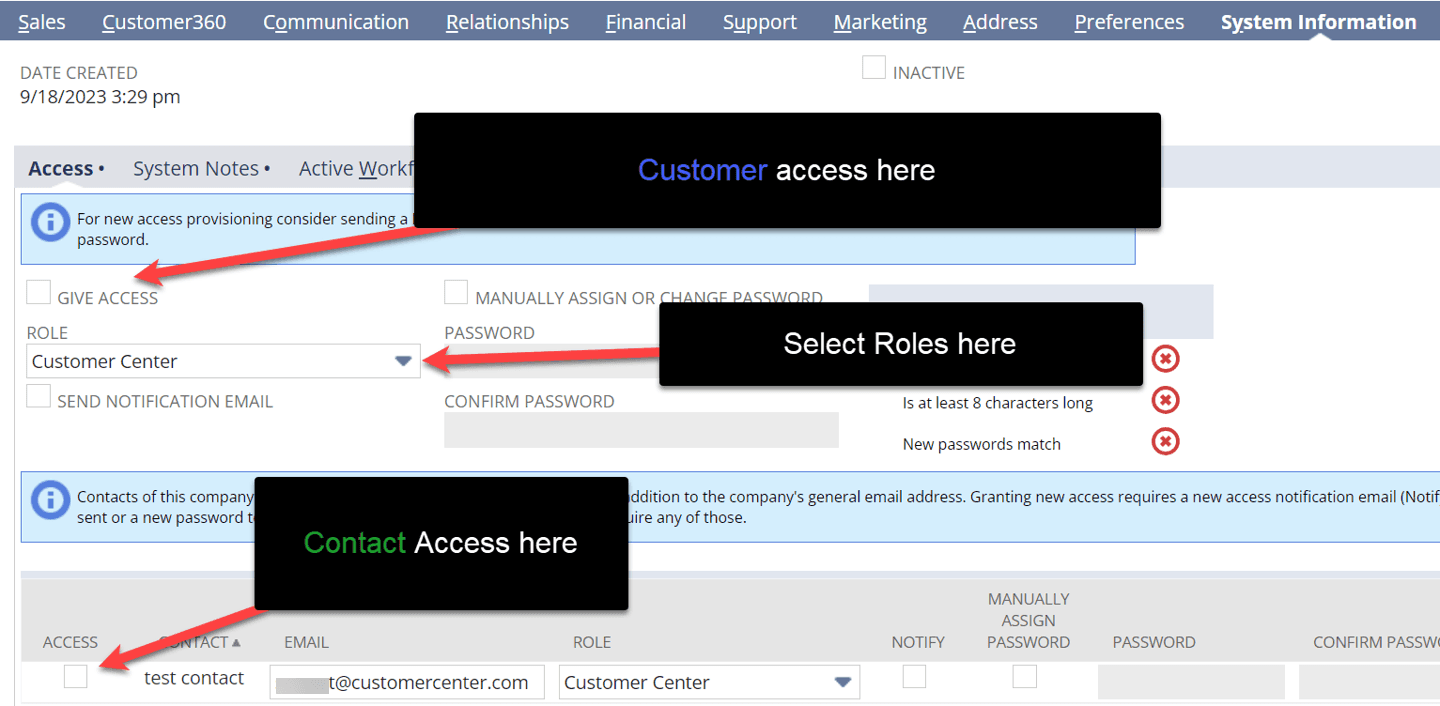Click the CONFIRM PASSWORD field below the customer password
This screenshot has width=1440, height=706.
(x=641, y=430)
